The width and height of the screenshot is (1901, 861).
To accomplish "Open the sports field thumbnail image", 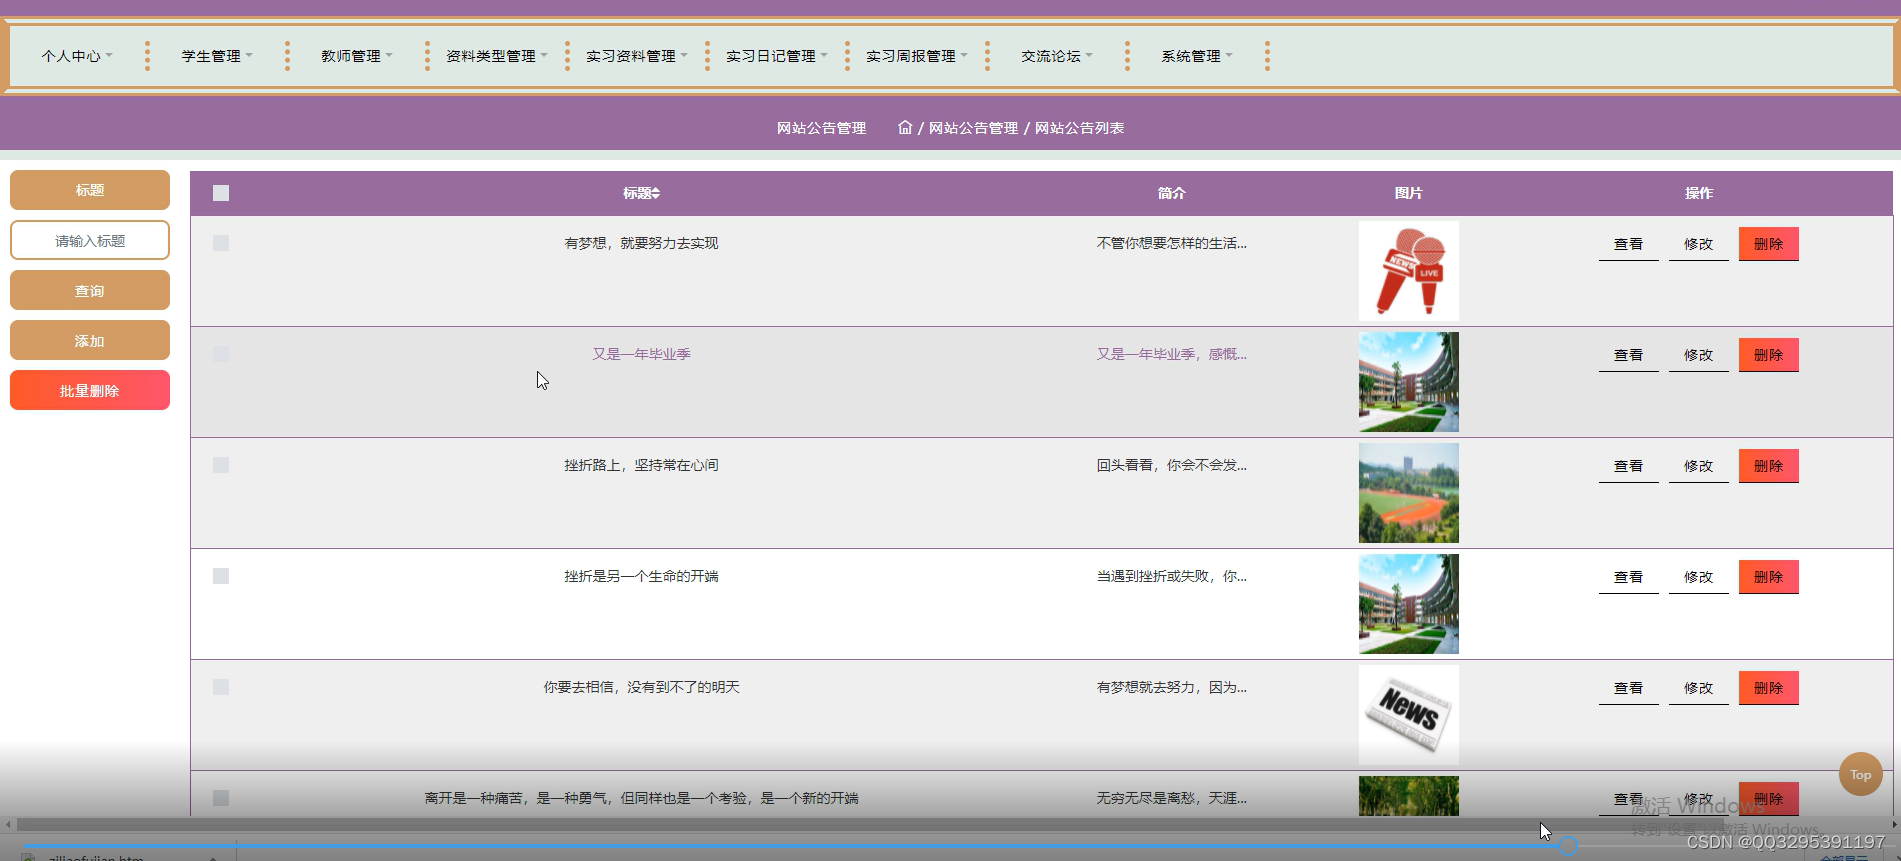I will 1409,493.
